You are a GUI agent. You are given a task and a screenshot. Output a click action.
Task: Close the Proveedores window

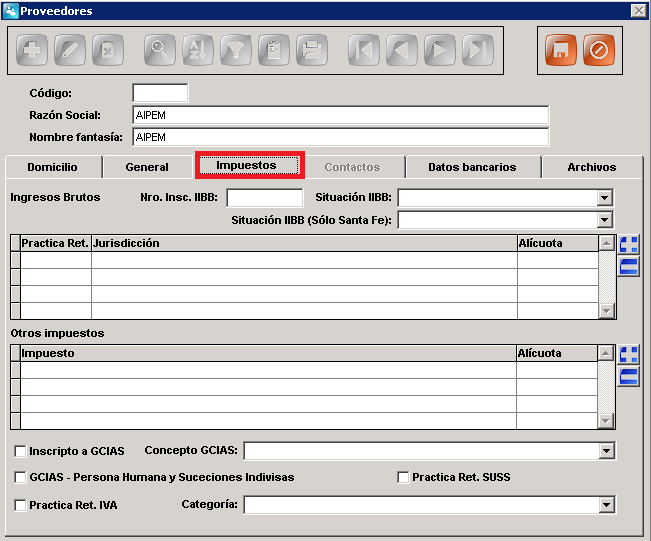tap(639, 10)
